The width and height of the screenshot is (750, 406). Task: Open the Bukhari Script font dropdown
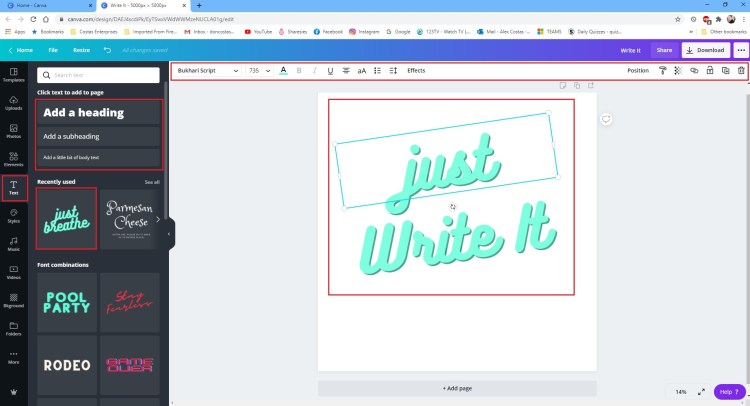pyautogui.click(x=208, y=71)
